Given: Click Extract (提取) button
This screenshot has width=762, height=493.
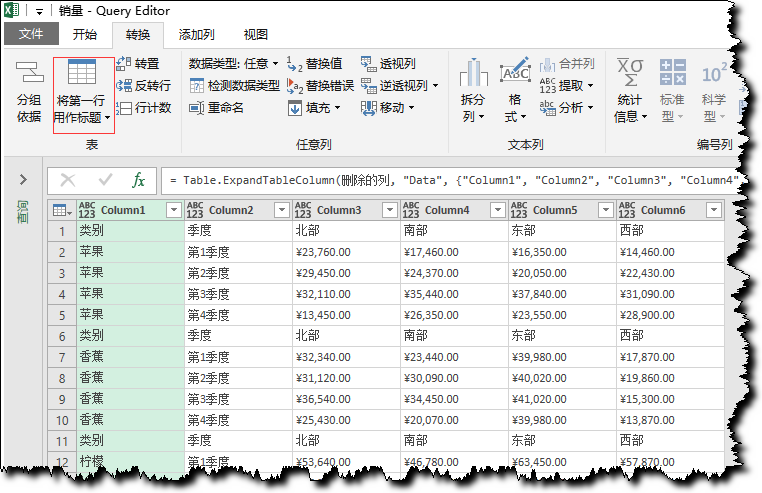Looking at the screenshot, I should pos(567,86).
